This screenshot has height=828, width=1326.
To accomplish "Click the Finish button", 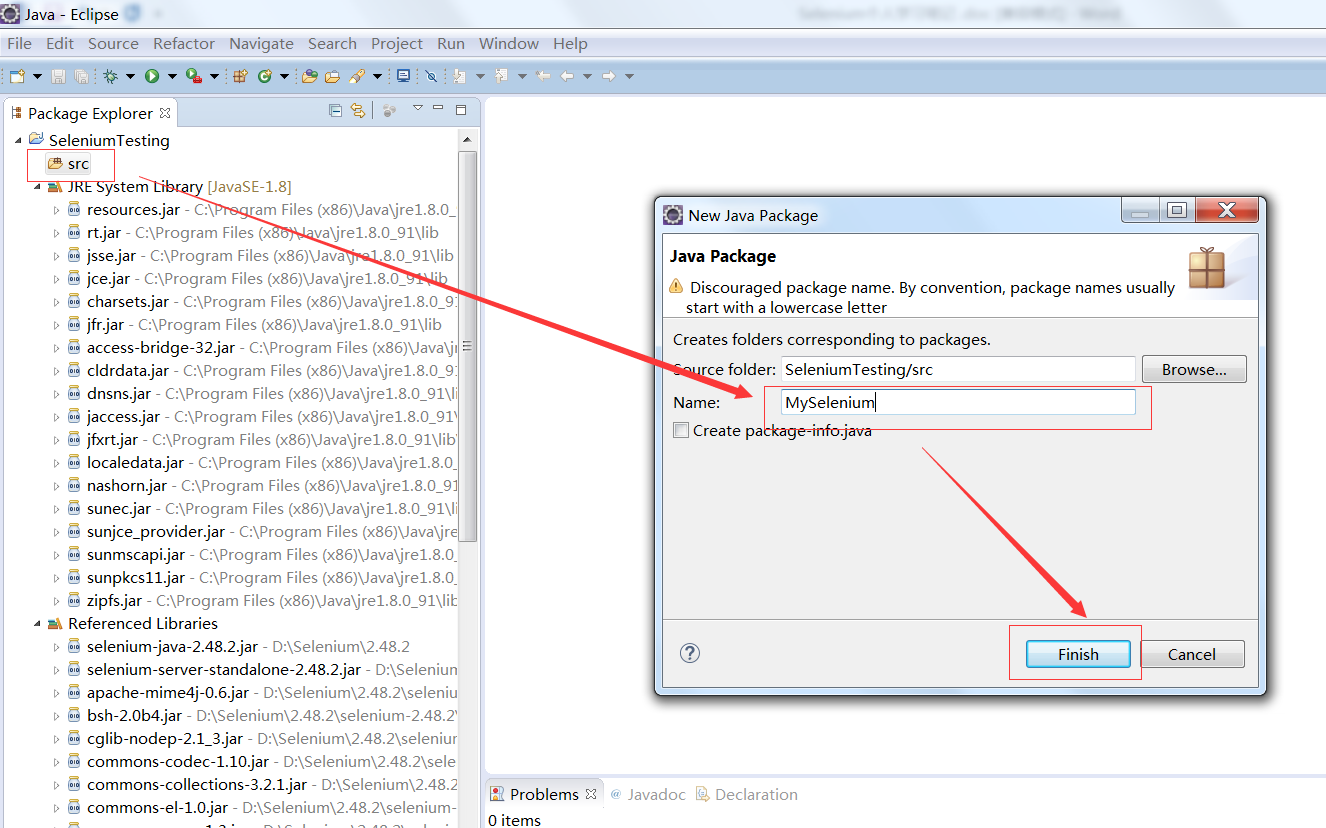I will (1078, 654).
